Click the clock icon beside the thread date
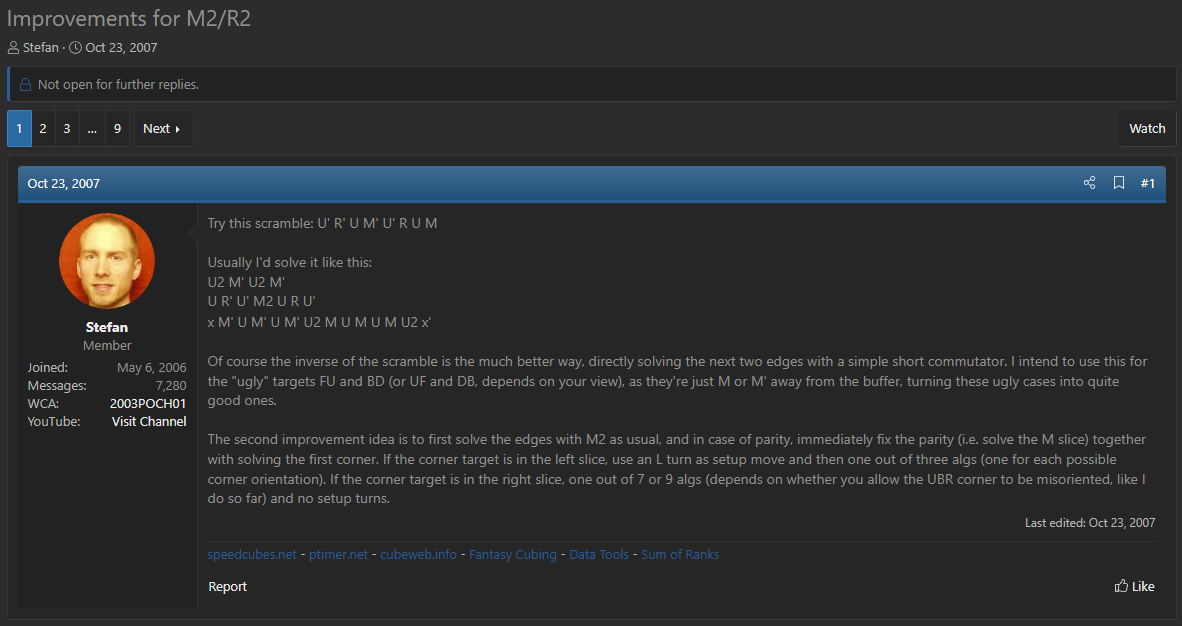The image size is (1182, 626). click(75, 48)
